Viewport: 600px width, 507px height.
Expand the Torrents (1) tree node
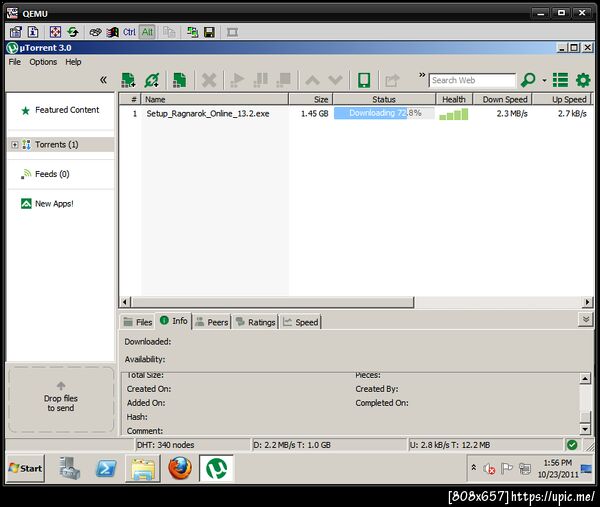click(15, 145)
